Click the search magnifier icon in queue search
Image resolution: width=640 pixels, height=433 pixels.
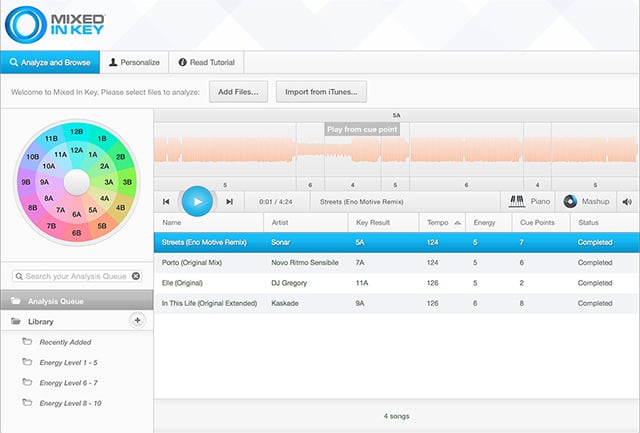click(x=19, y=276)
